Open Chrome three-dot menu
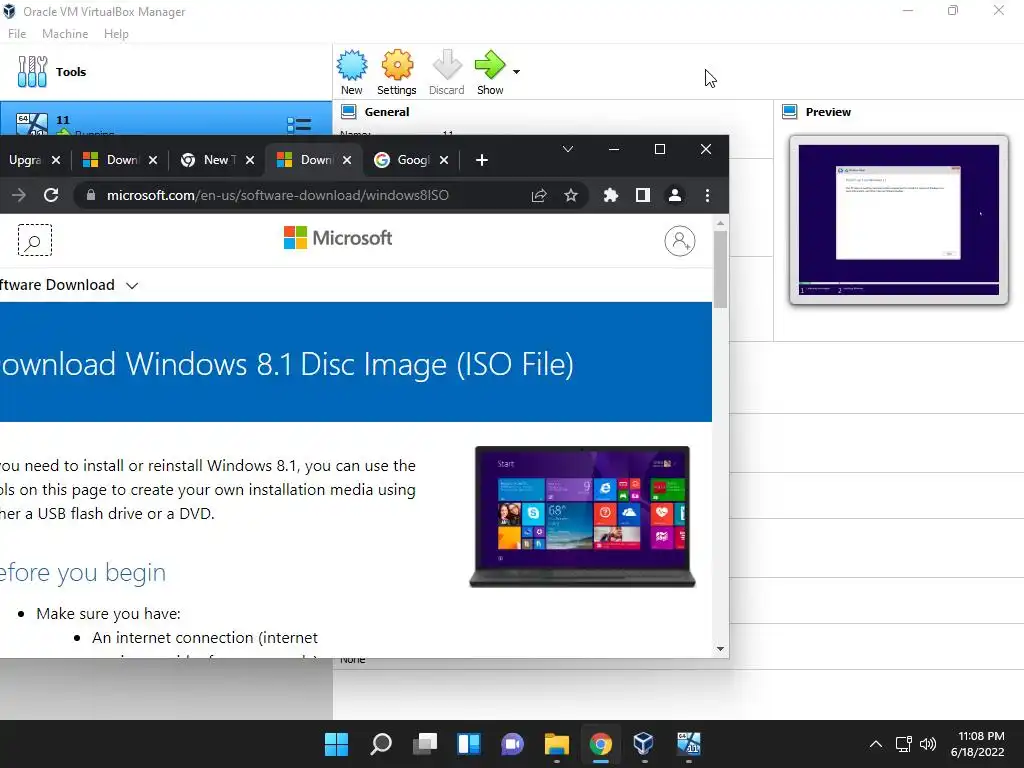The image size is (1024, 768). pyautogui.click(x=707, y=195)
